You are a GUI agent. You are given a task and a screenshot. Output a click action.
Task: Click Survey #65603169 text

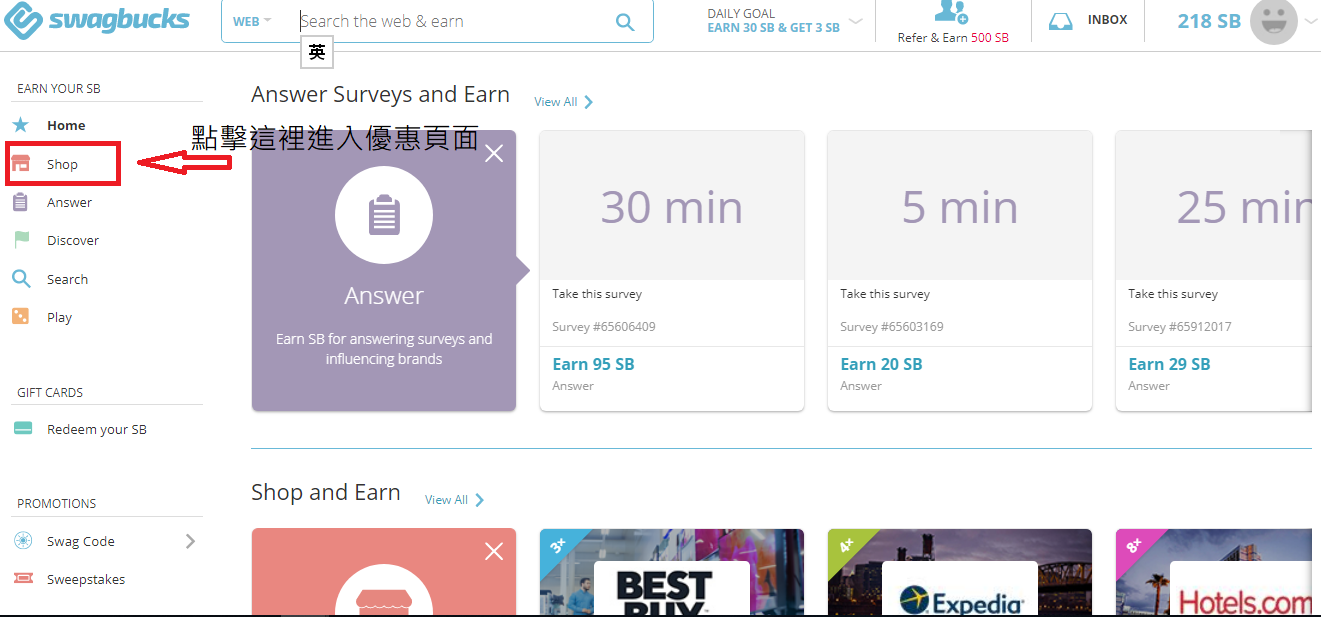click(x=892, y=327)
